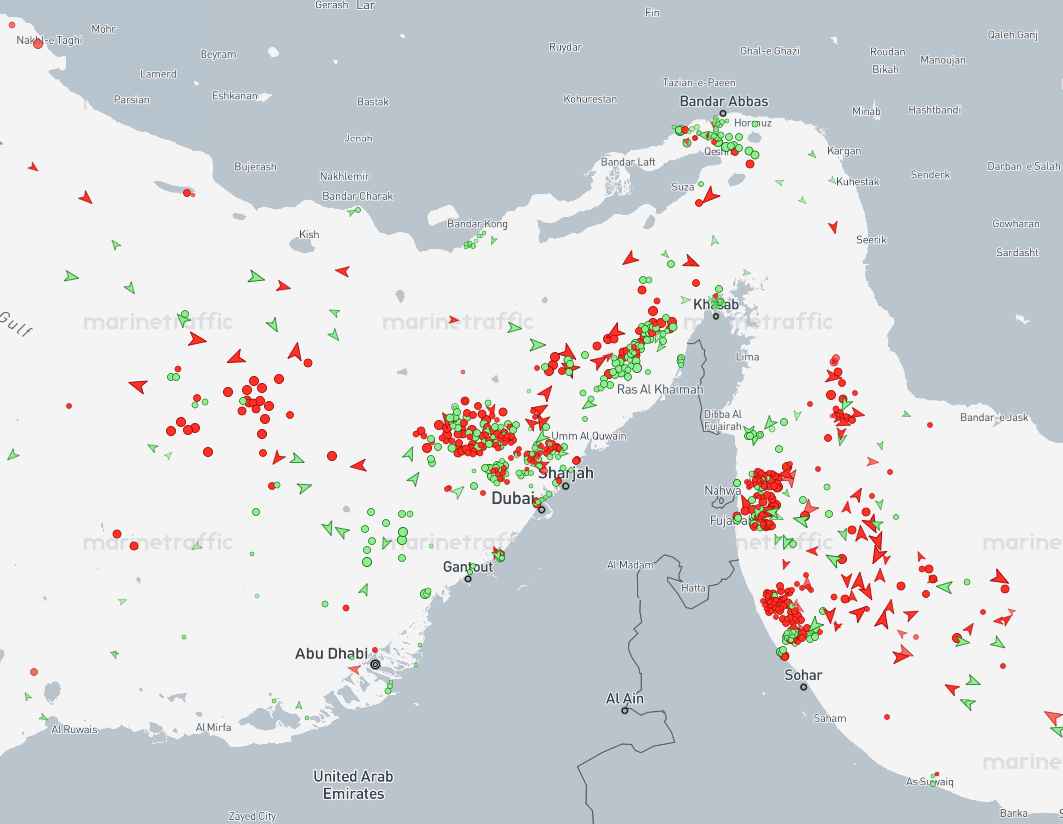Select the green ship arrow near Dibba Al Fujairah

pos(770,424)
